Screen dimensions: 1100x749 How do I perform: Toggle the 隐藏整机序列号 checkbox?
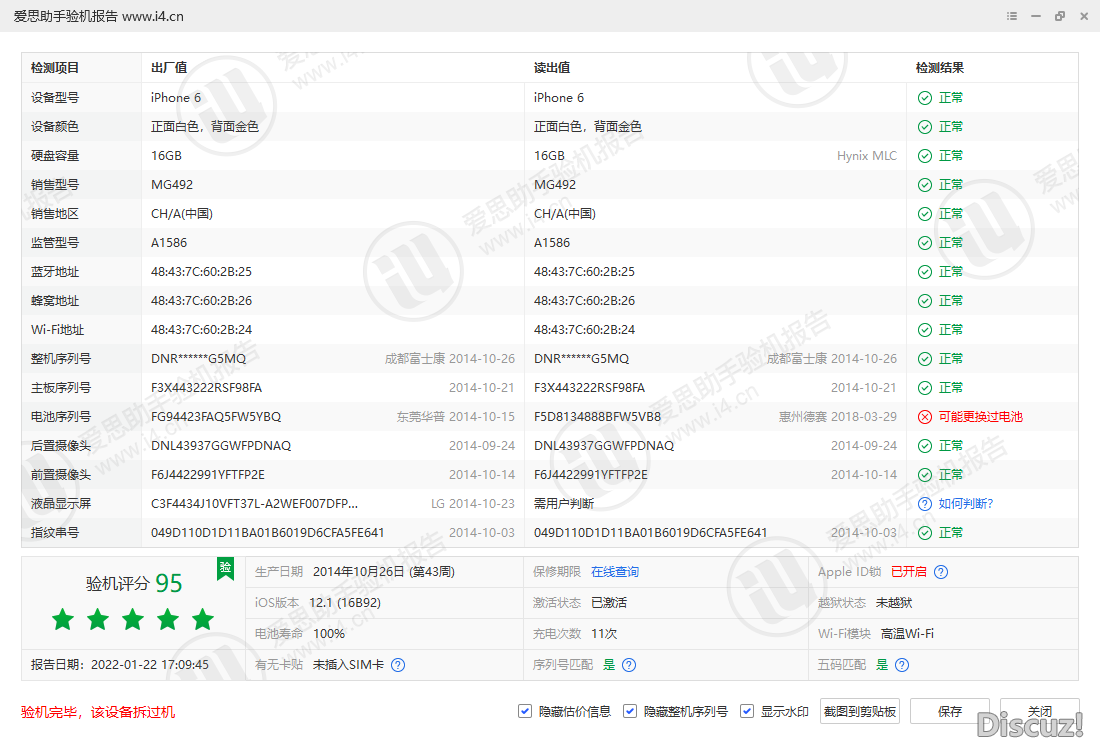tap(630, 711)
